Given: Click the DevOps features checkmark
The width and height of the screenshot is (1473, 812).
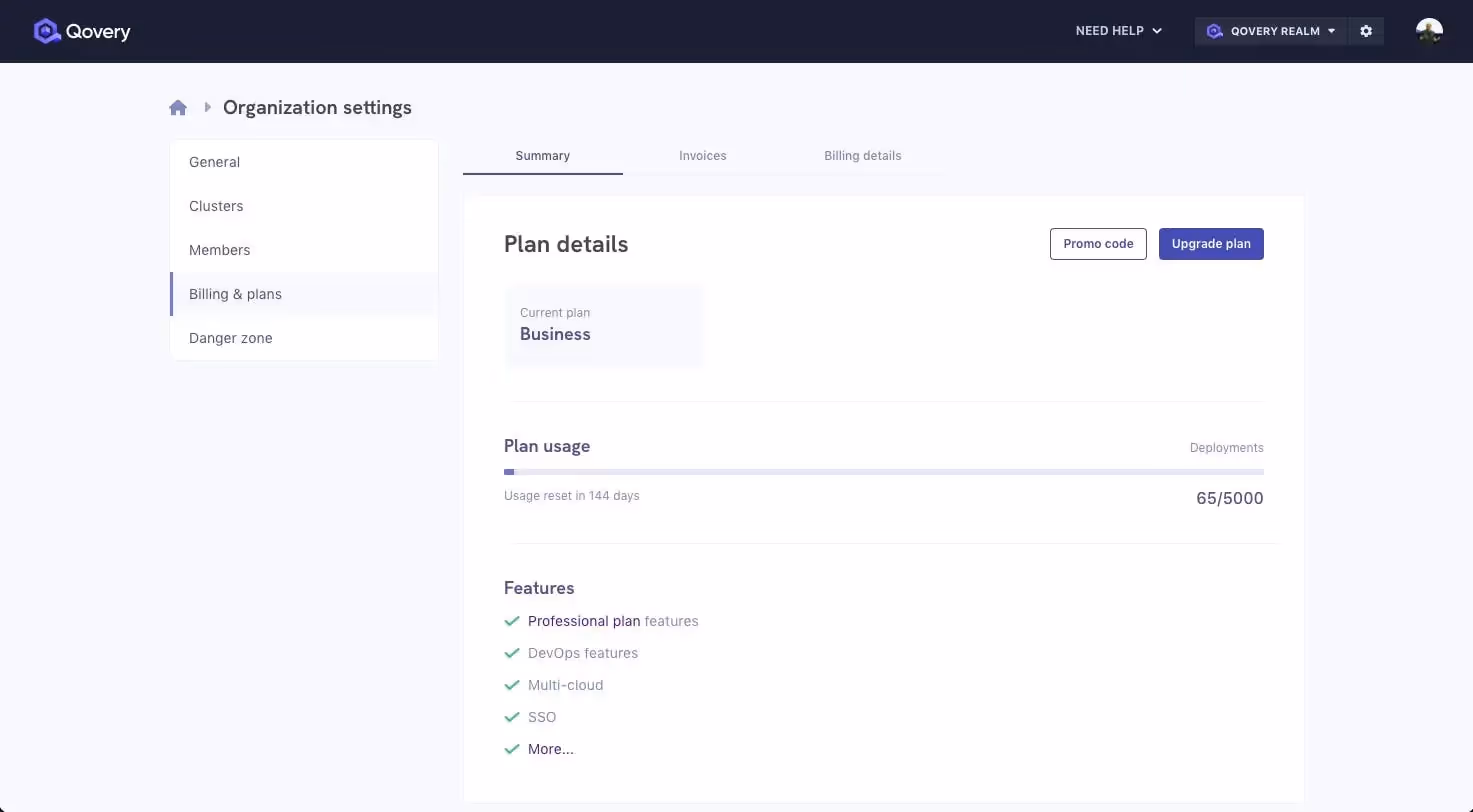Looking at the screenshot, I should click(512, 653).
